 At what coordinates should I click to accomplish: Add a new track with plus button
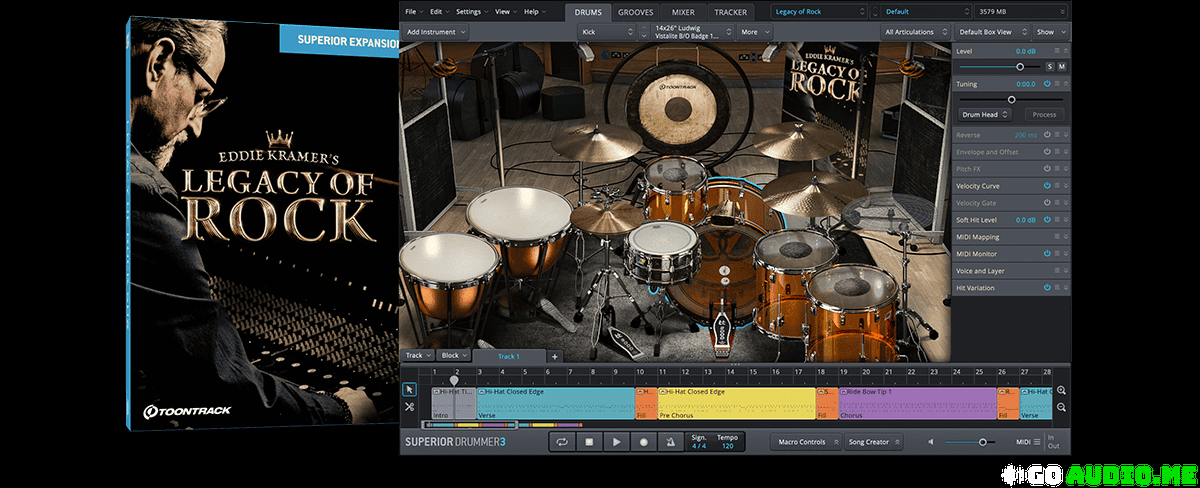(x=554, y=356)
